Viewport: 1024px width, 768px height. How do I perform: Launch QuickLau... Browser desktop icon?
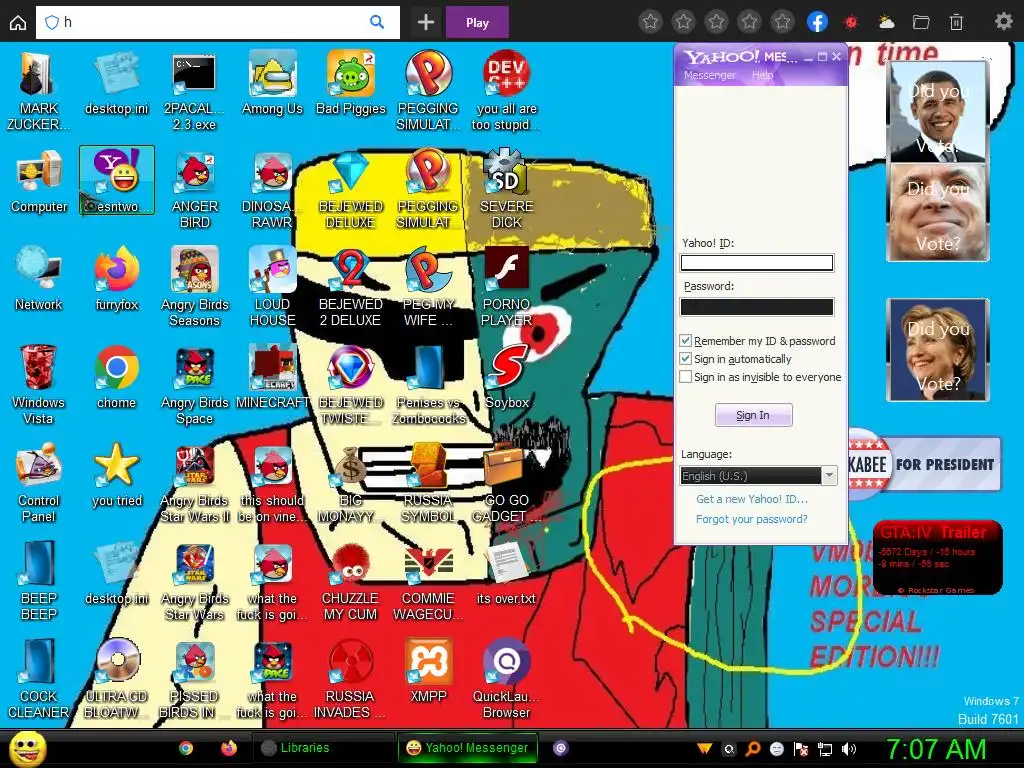tap(507, 679)
